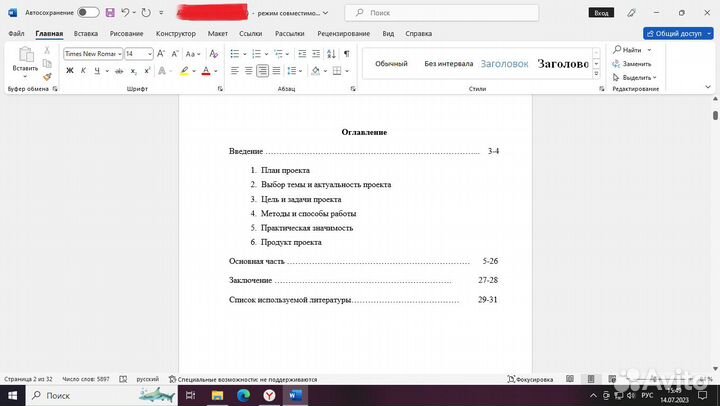Switch to Макет tab
The width and height of the screenshot is (720, 406).
click(x=218, y=34)
